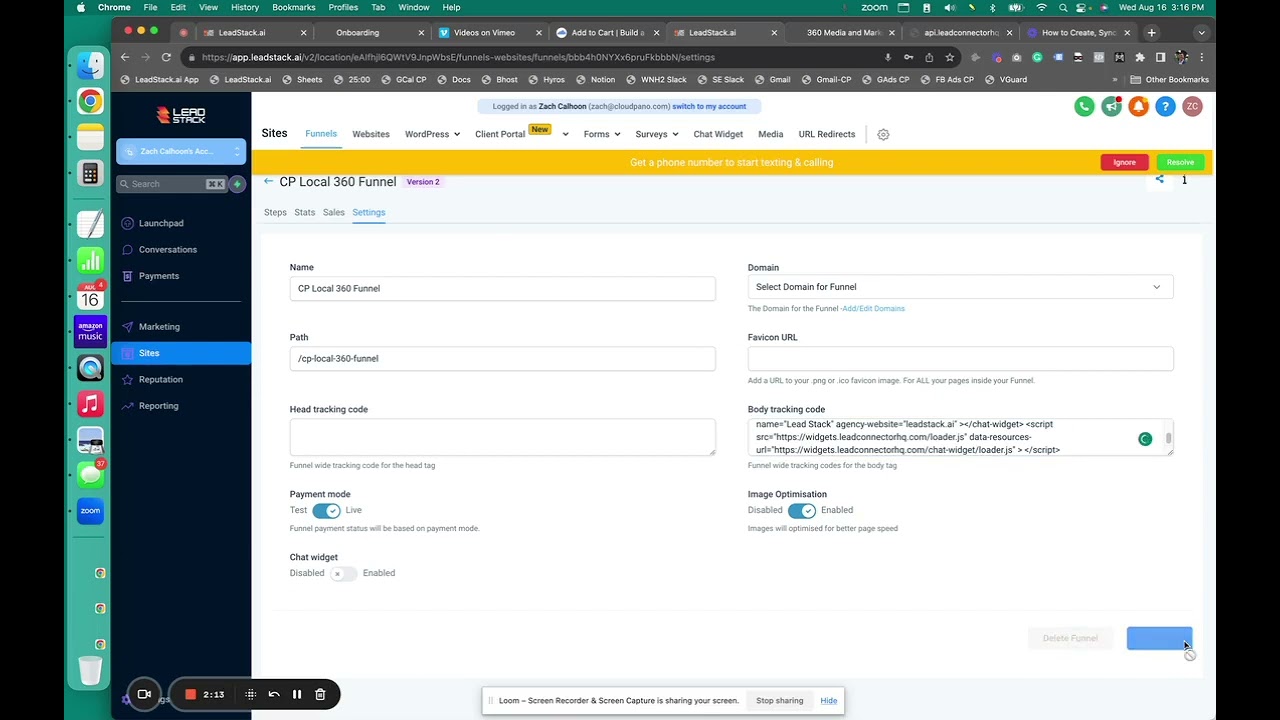Expand the Client Portal dropdown arrow

pyautogui.click(x=565, y=134)
